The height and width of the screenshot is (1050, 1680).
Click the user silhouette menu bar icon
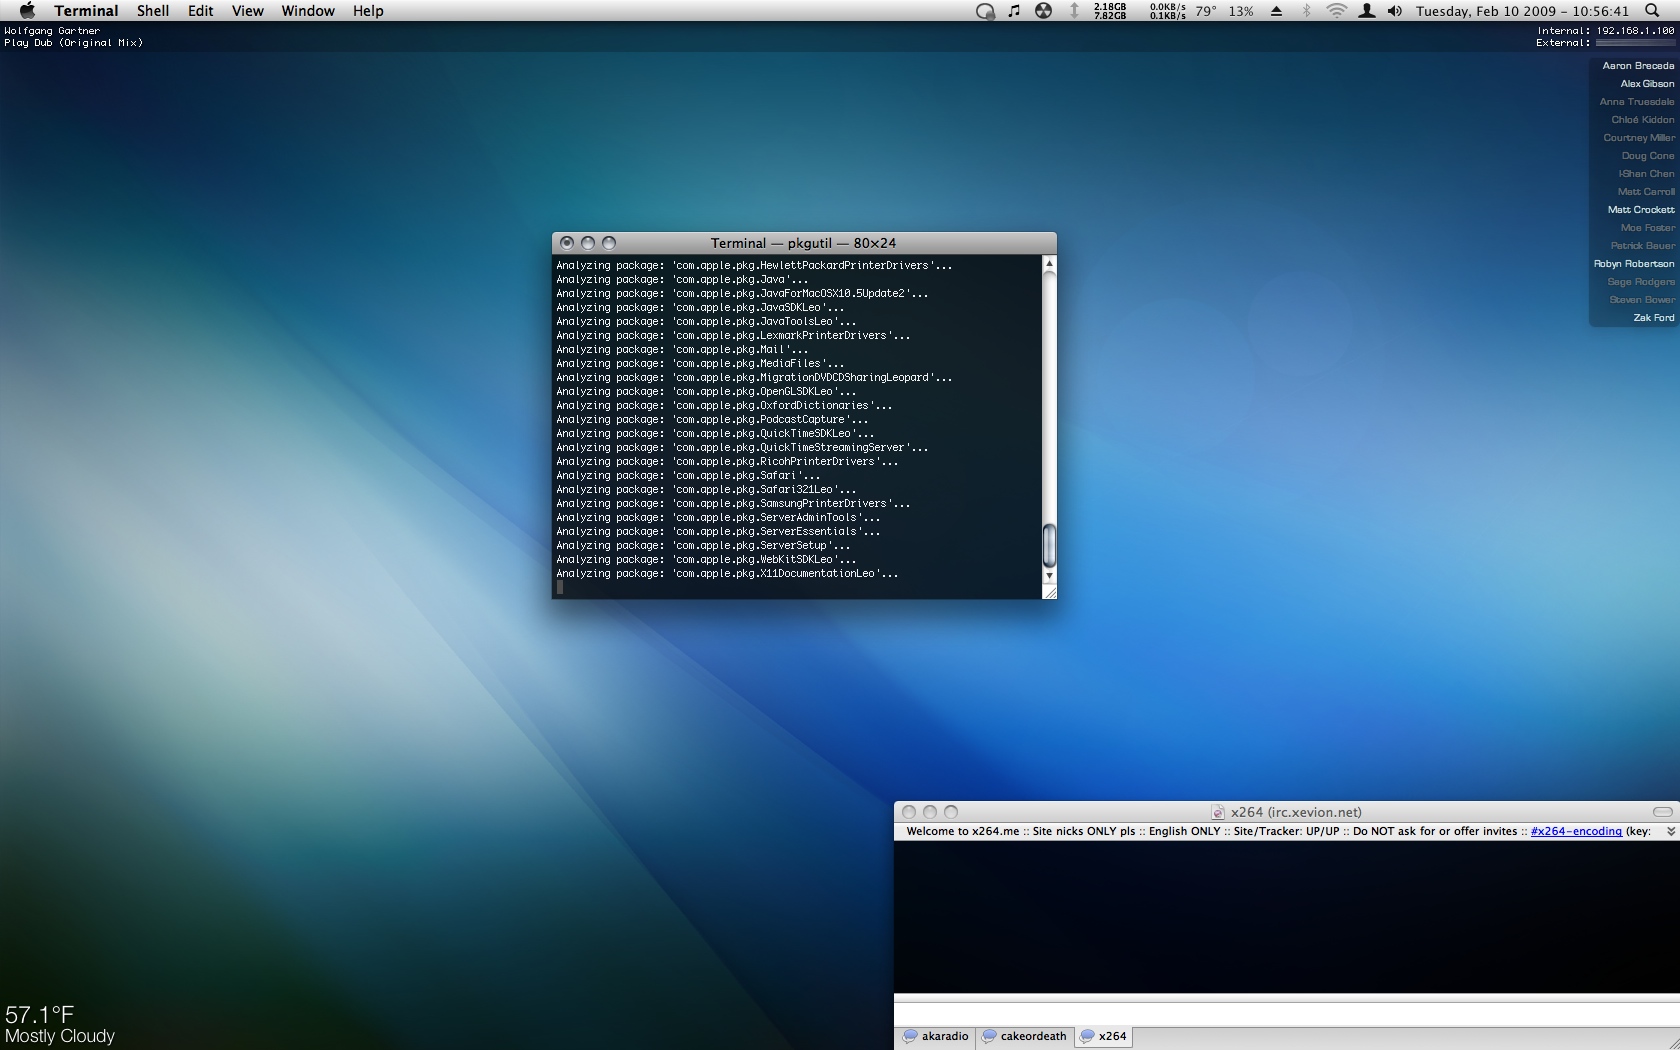point(1366,11)
